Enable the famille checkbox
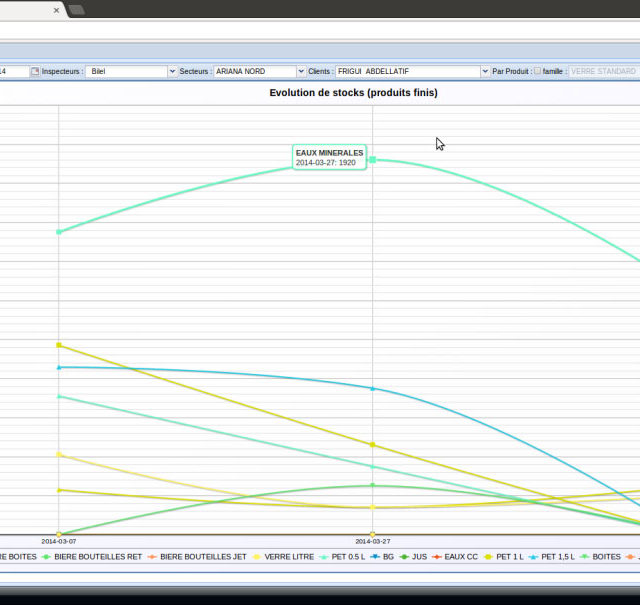 point(537,72)
